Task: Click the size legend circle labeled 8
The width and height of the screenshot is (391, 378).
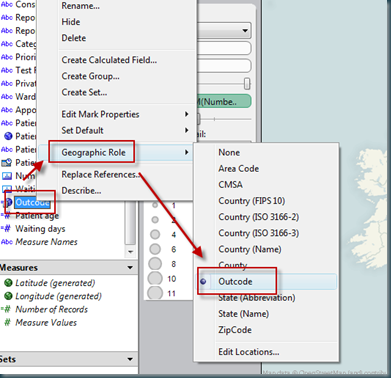Action: 155,264
